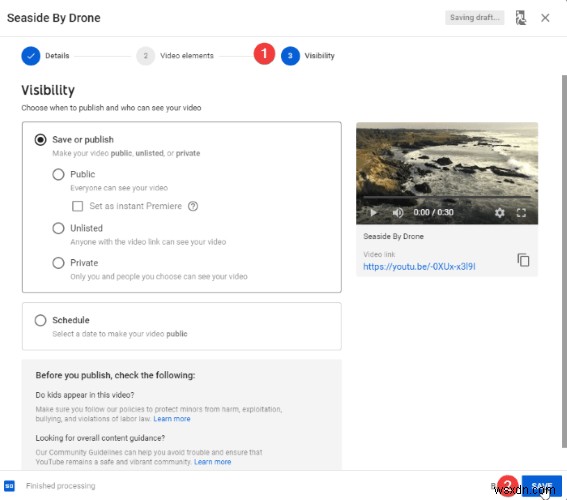
Task: Seek on the video progress bar
Action: point(447,197)
